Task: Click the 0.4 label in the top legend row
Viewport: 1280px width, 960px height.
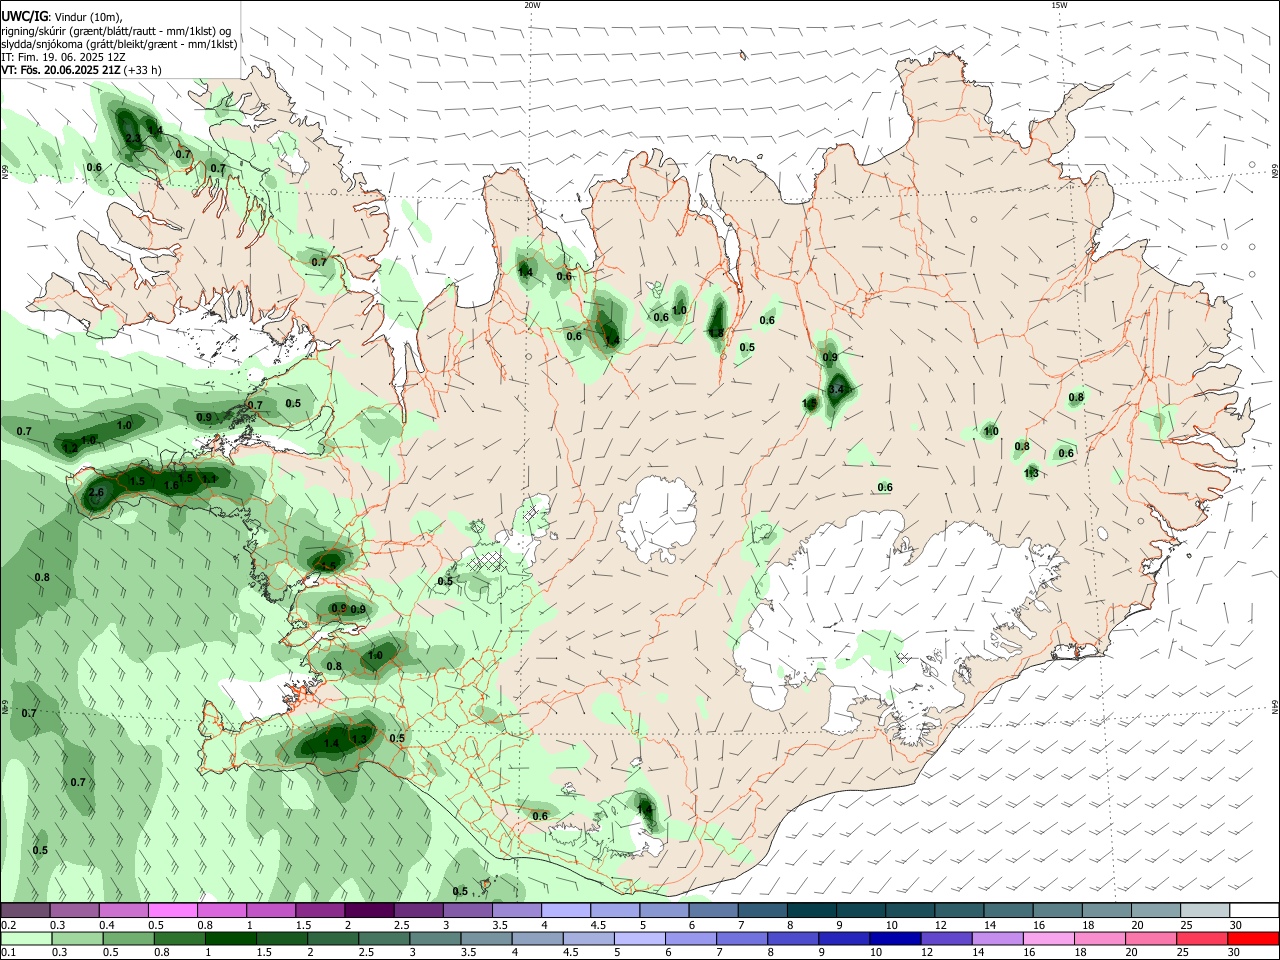Action: [x=106, y=925]
